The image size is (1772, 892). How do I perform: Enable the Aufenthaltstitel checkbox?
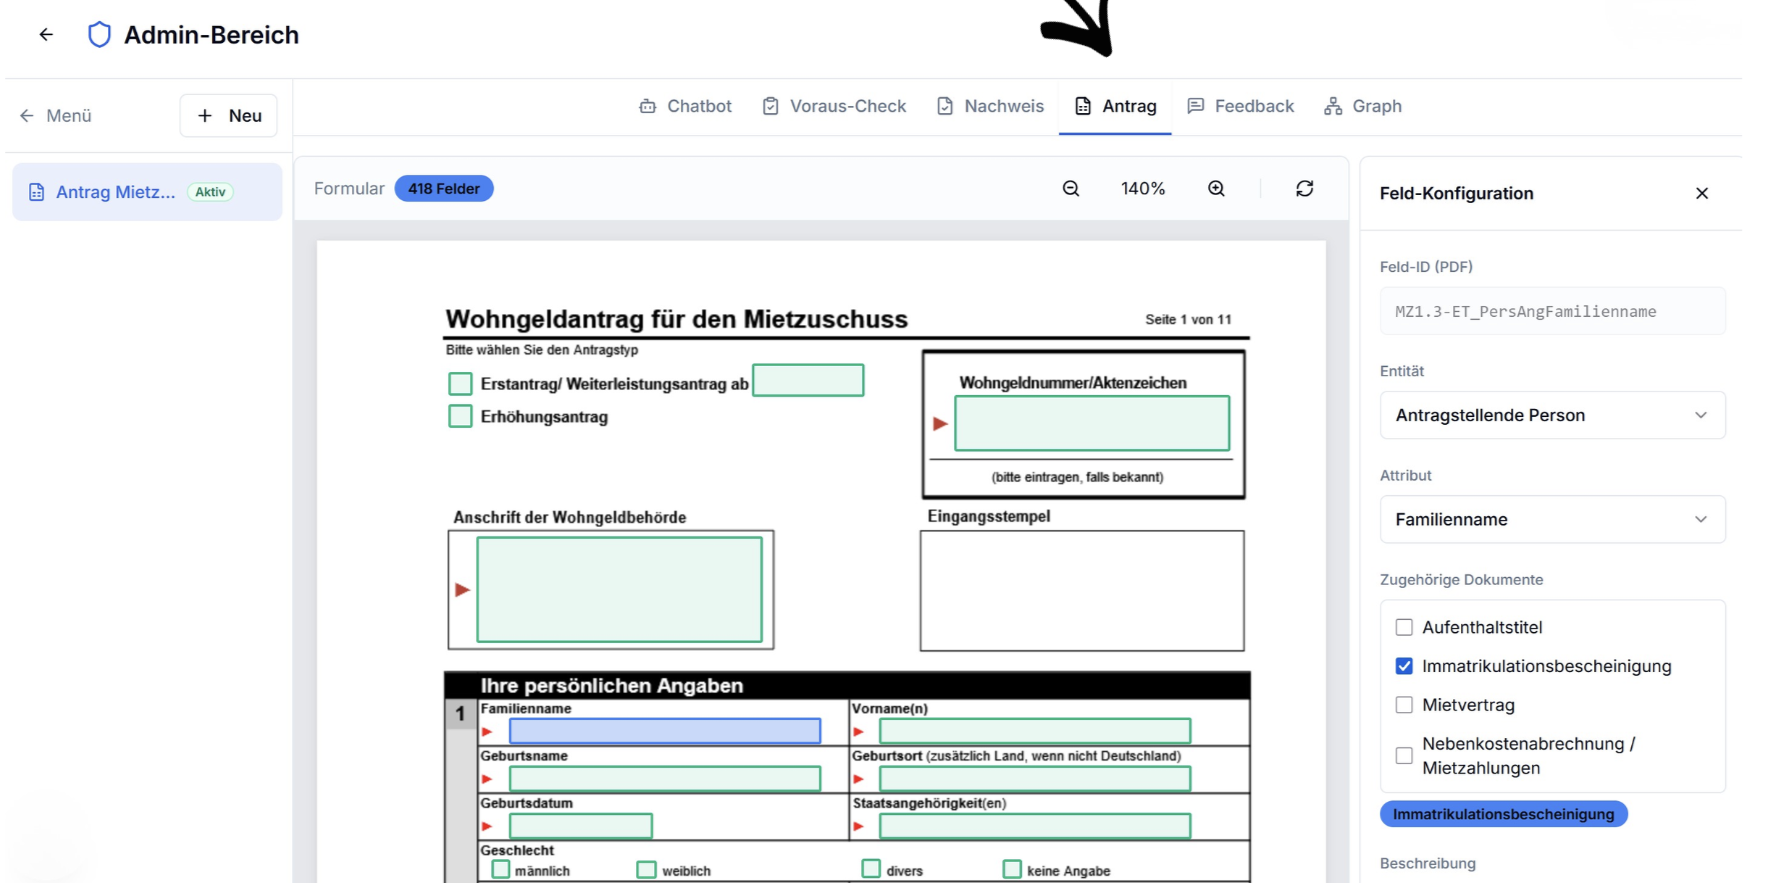pos(1404,628)
